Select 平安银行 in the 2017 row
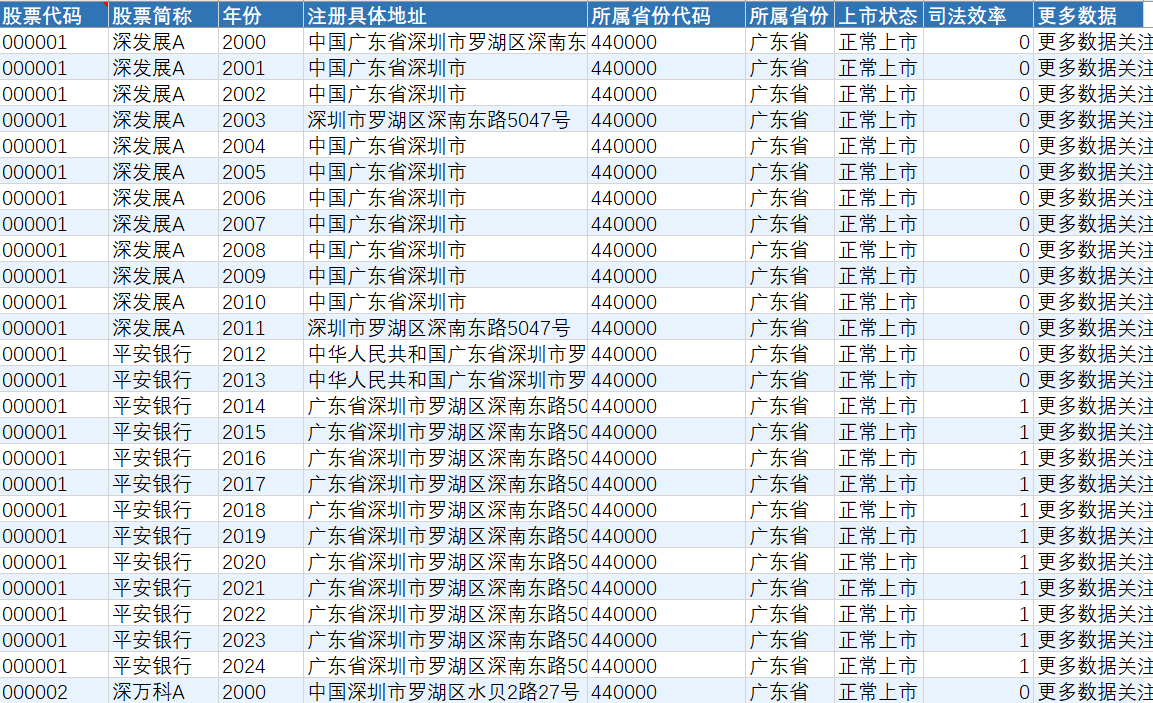Viewport: 1153px width, 703px height. pos(163,484)
